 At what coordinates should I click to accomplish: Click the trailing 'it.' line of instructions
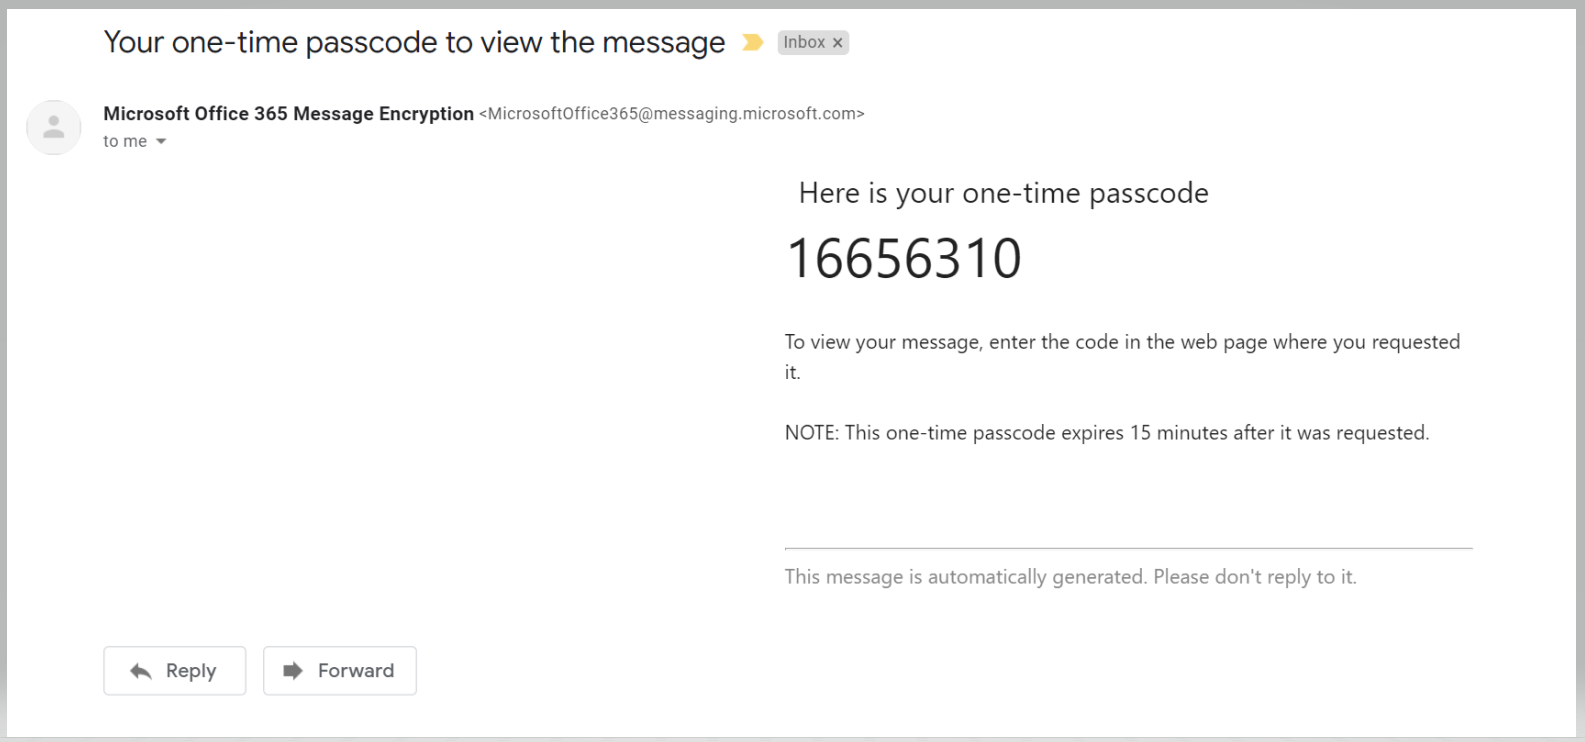792,372
